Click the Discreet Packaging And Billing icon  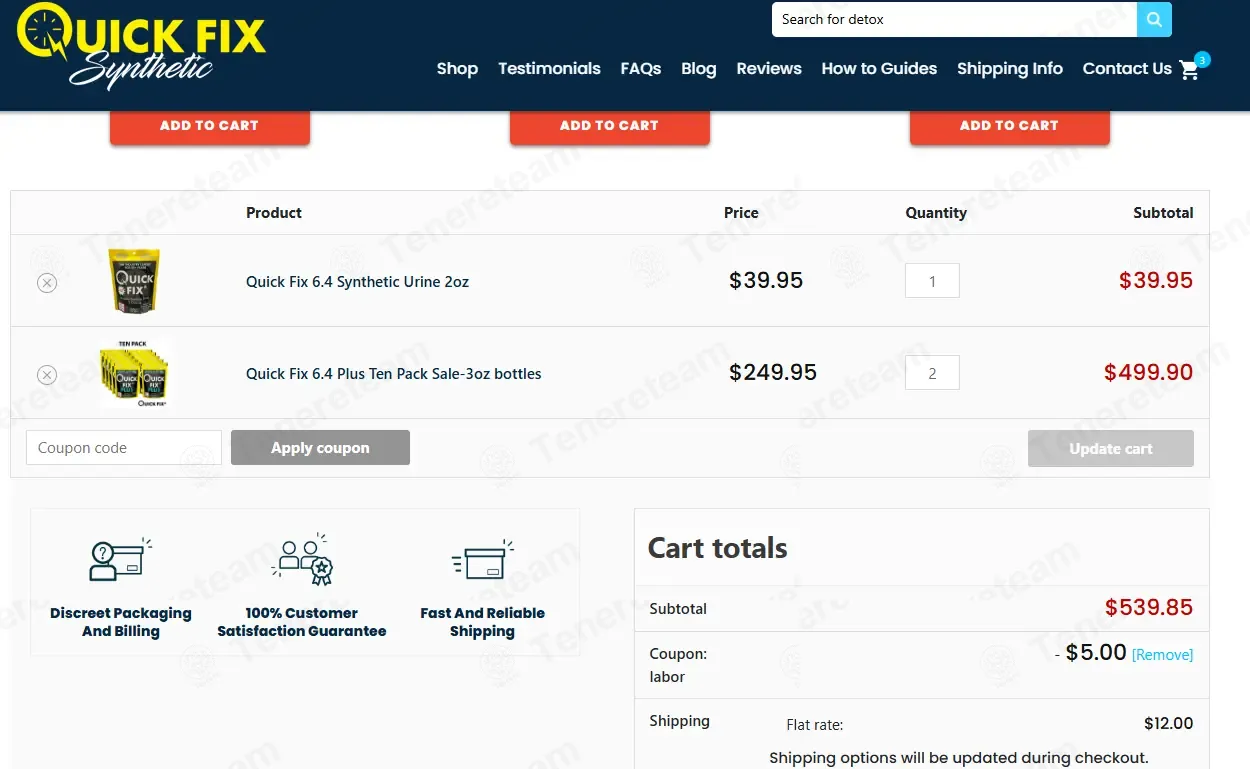[x=120, y=561]
